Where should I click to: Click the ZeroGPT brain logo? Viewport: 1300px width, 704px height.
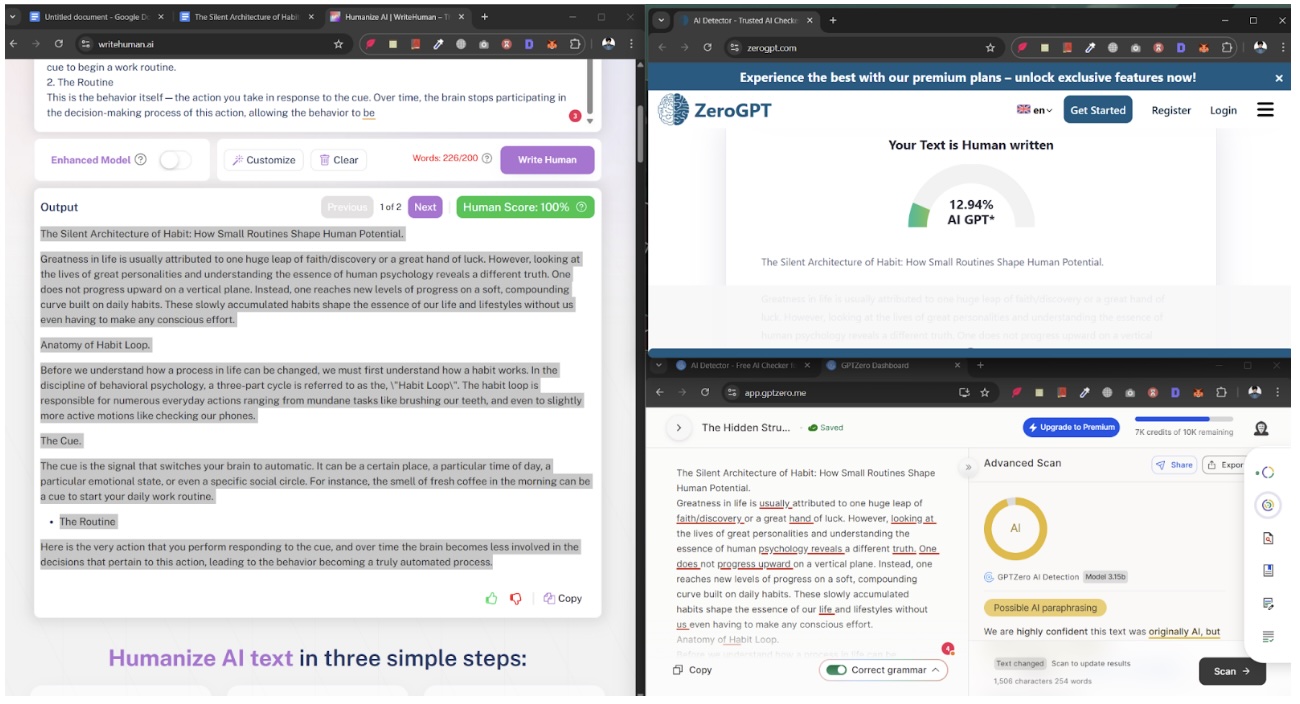[x=673, y=110]
